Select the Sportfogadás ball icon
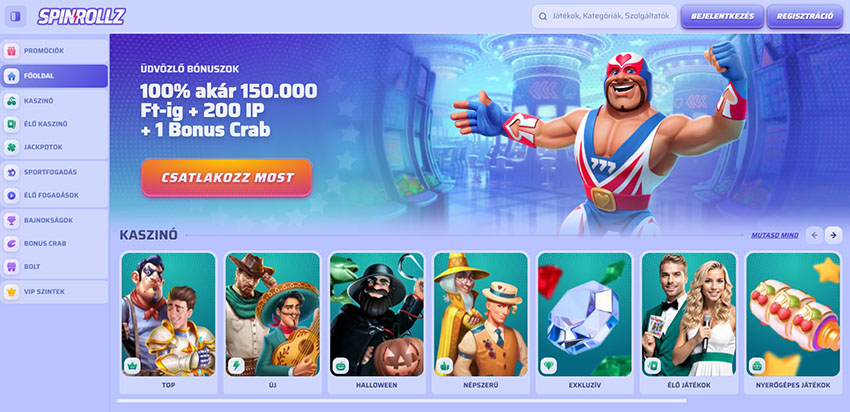 click(x=11, y=172)
